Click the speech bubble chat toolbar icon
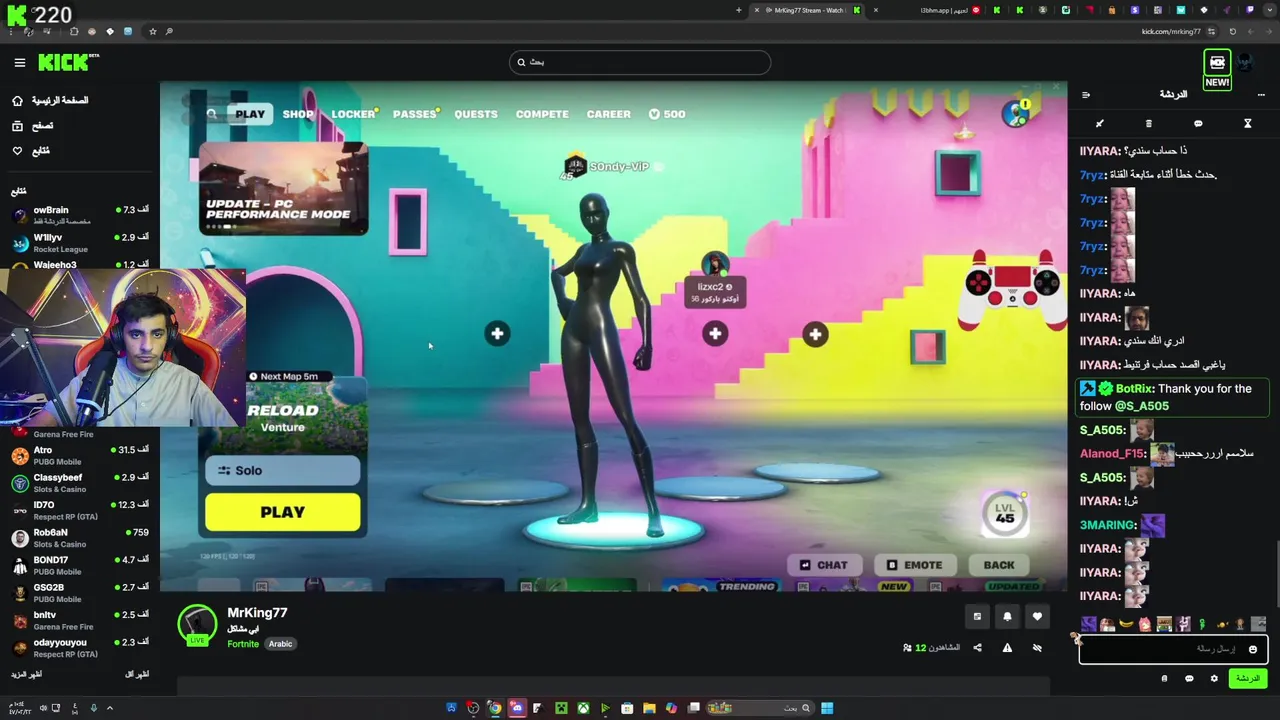 click(x=1198, y=124)
